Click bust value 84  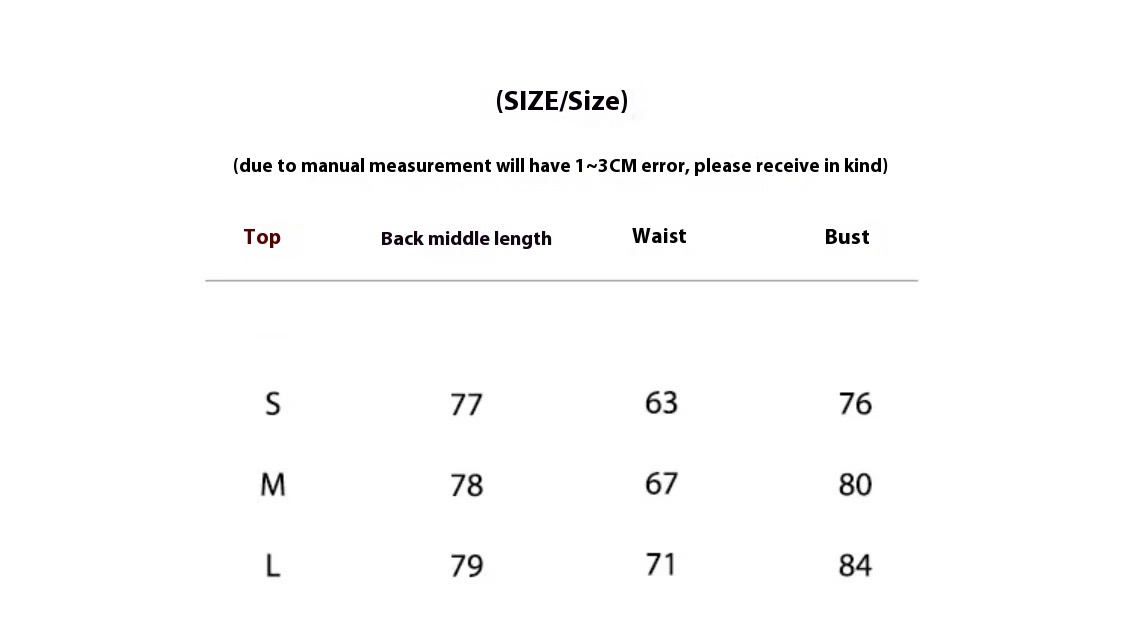855,566
